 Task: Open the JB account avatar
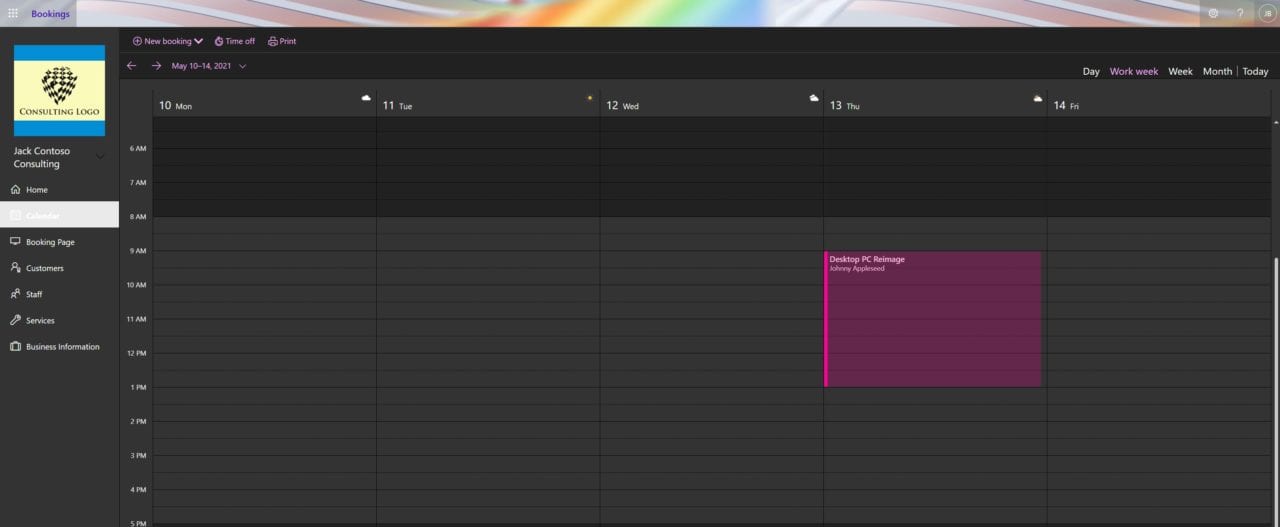pos(1267,13)
